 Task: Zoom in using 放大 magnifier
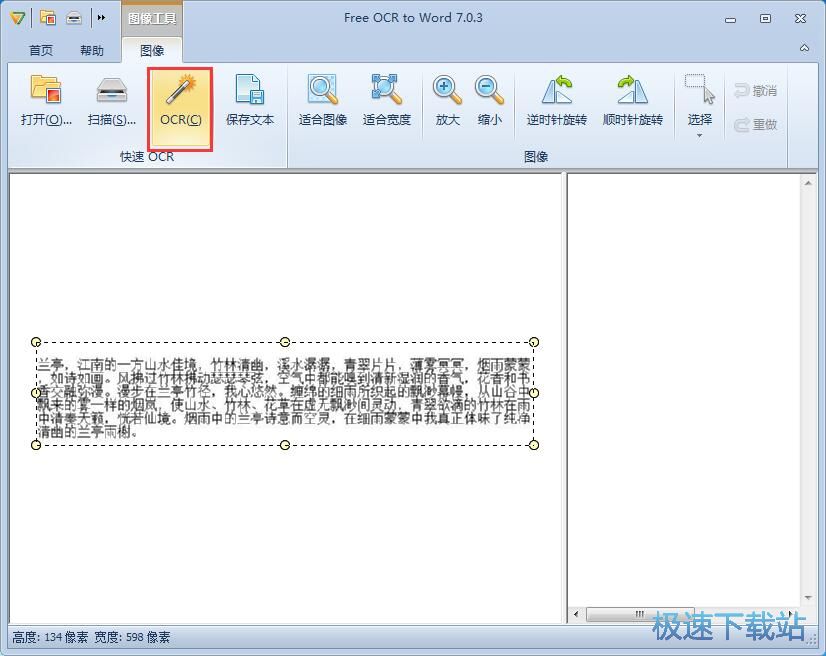(447, 101)
